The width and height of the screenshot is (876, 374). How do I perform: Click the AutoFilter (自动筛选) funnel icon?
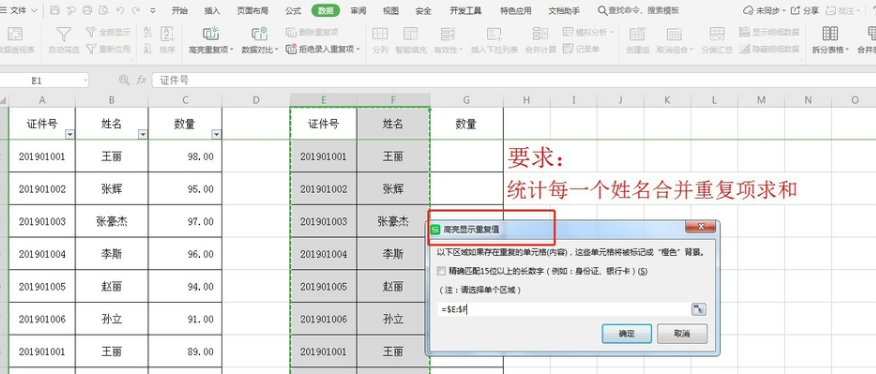tap(64, 35)
